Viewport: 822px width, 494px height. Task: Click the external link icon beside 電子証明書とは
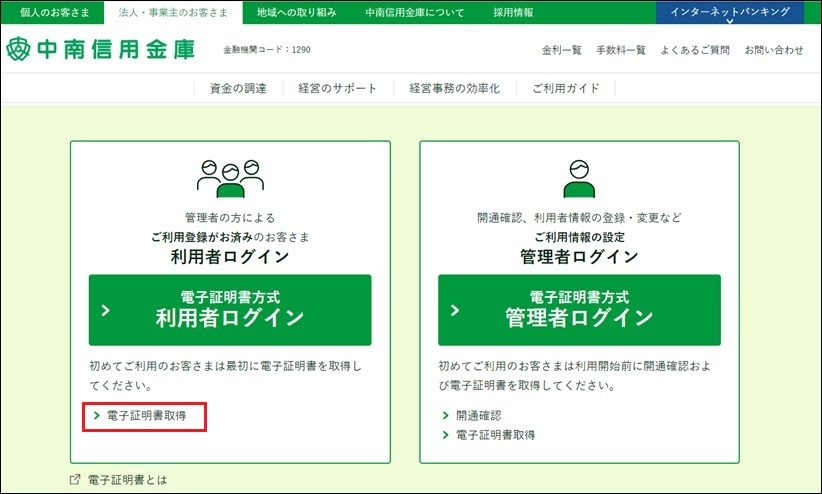tap(75, 479)
